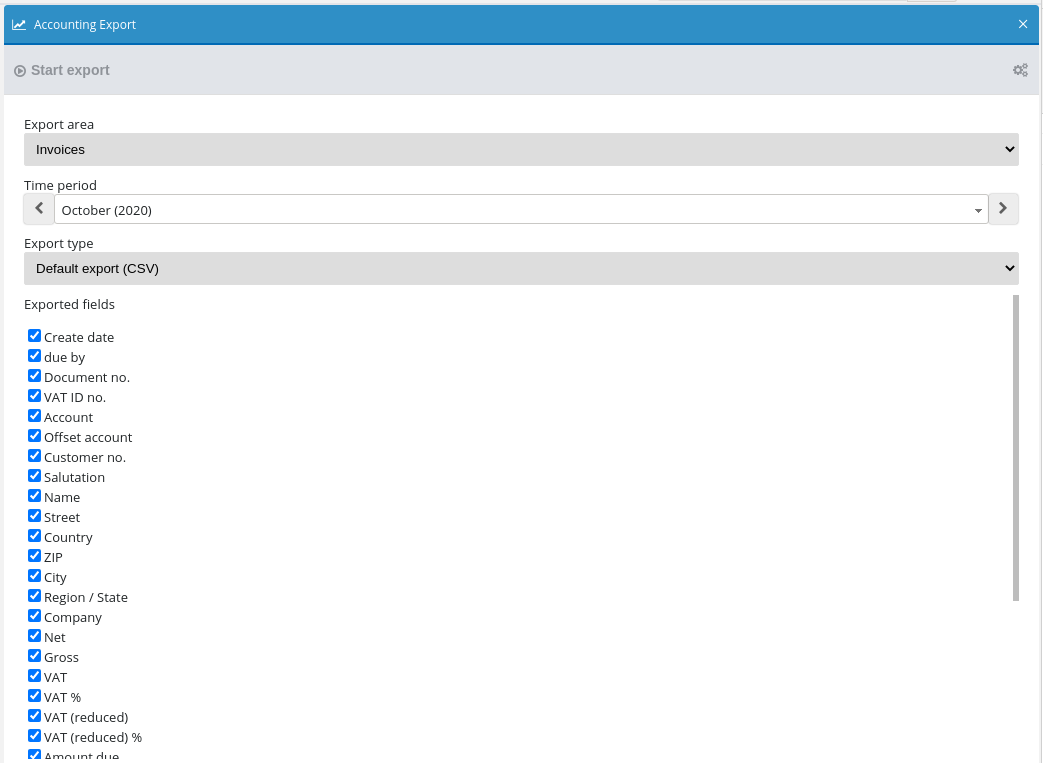Click the Start export button
This screenshot has height=763, width=1043.
[x=62, y=71]
